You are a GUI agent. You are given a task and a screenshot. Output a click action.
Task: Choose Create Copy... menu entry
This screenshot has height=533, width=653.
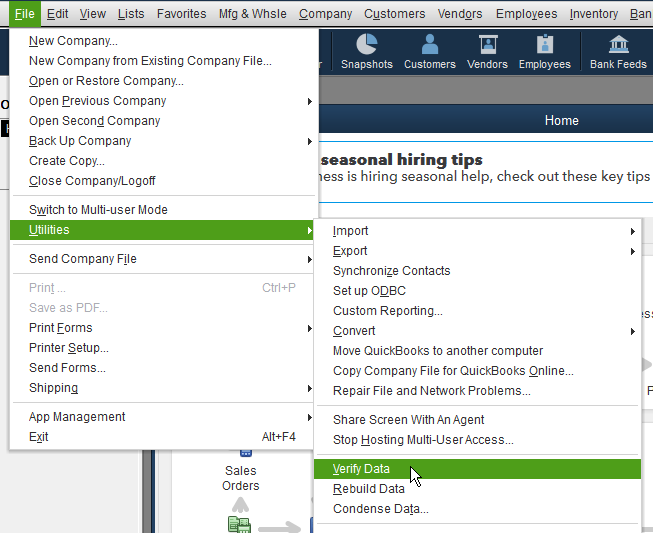point(164,161)
